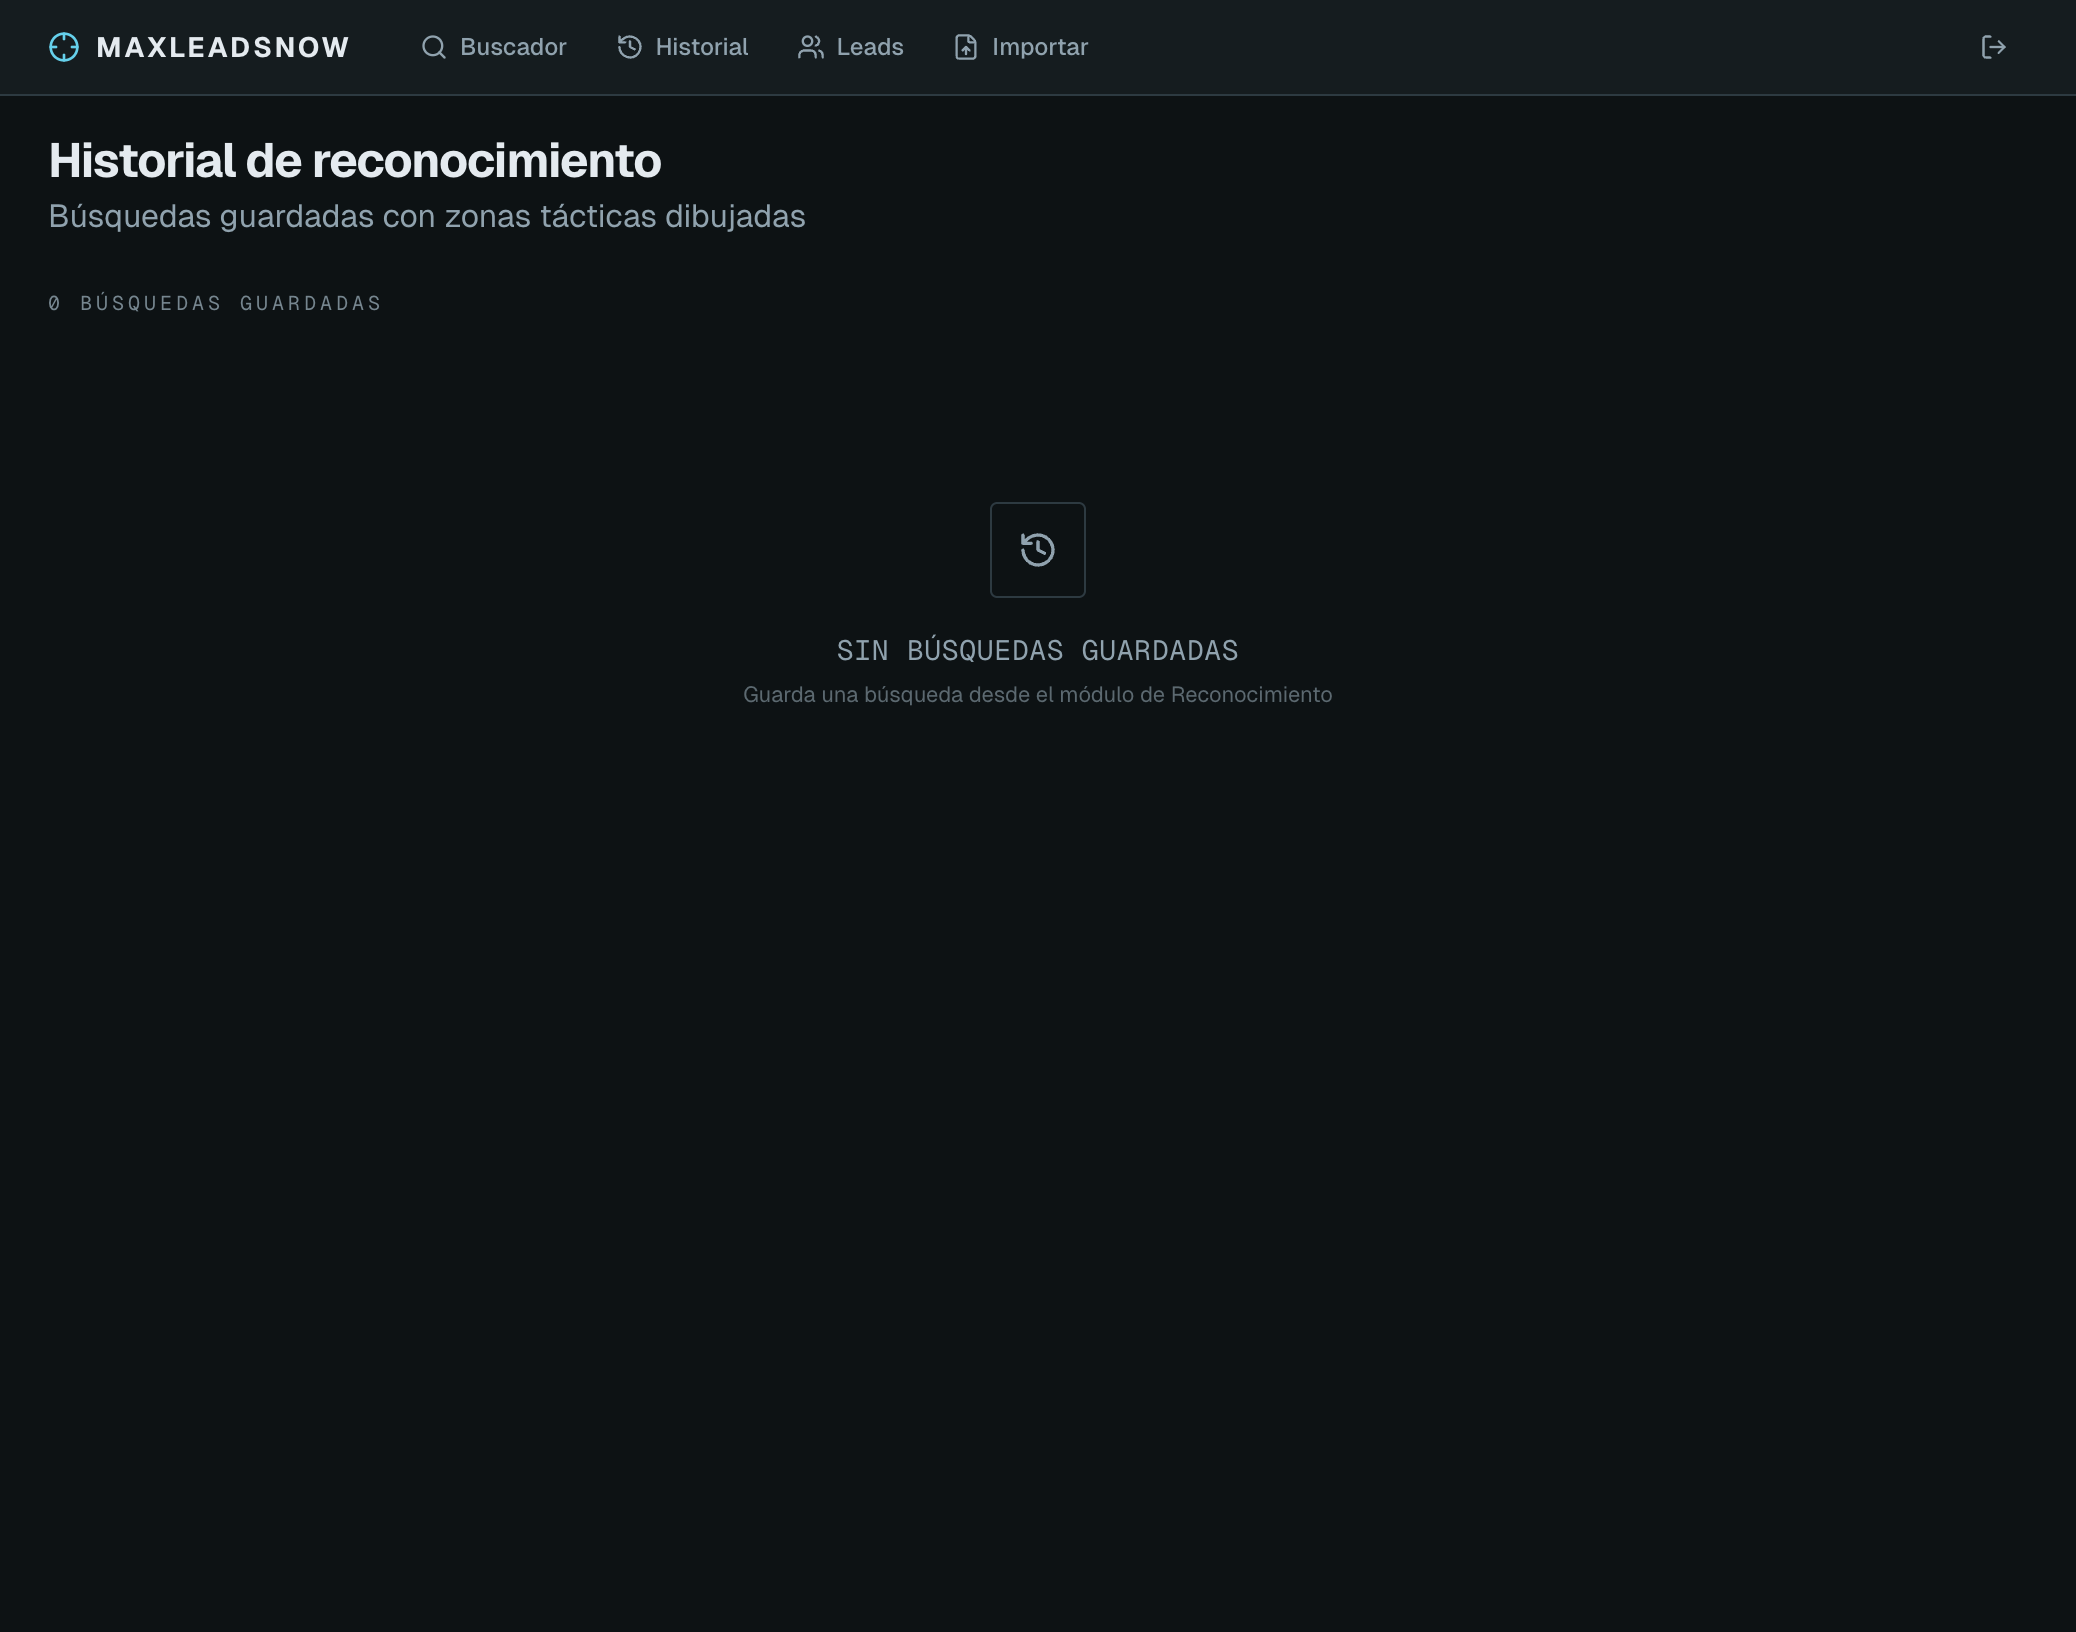This screenshot has width=2076, height=1632.
Task: Click the people Leads icon
Action: (x=810, y=47)
